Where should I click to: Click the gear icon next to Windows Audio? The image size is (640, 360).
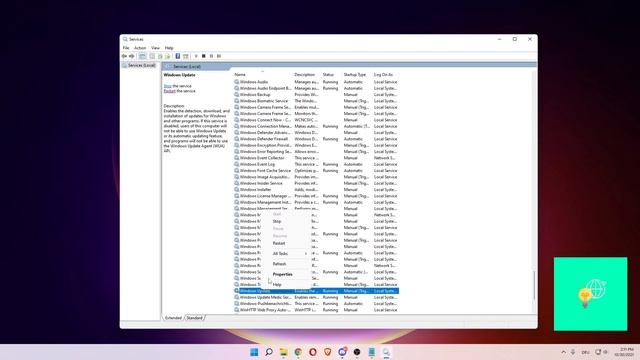coord(236,82)
